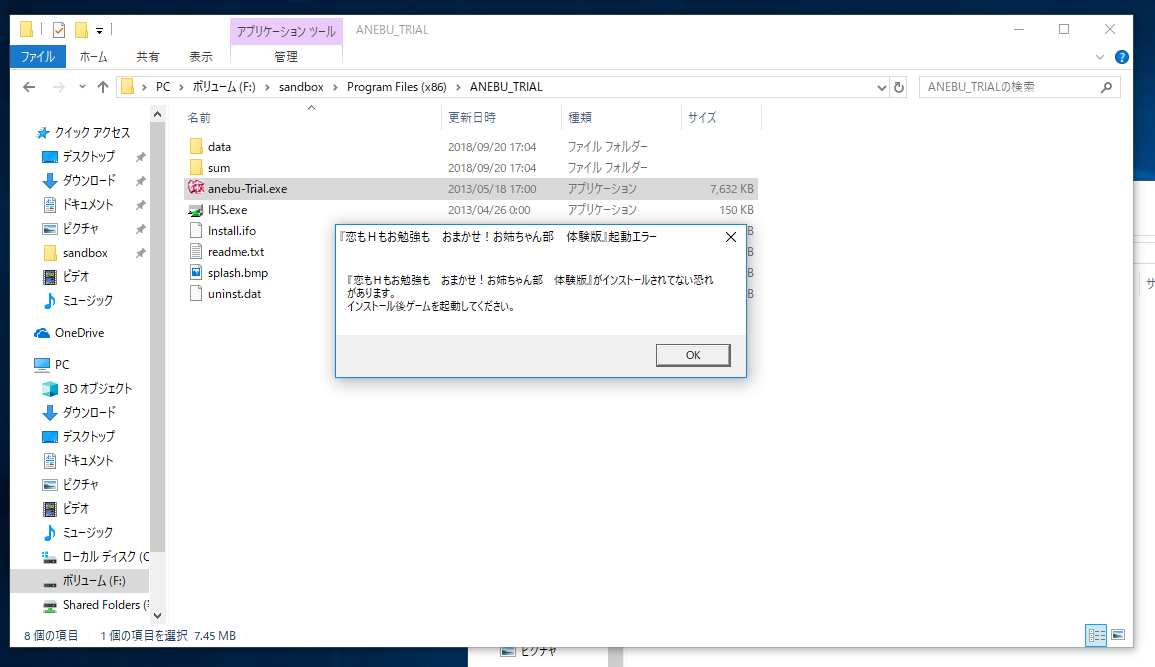Open the ファイル ribbon tab

pyautogui.click(x=38, y=57)
